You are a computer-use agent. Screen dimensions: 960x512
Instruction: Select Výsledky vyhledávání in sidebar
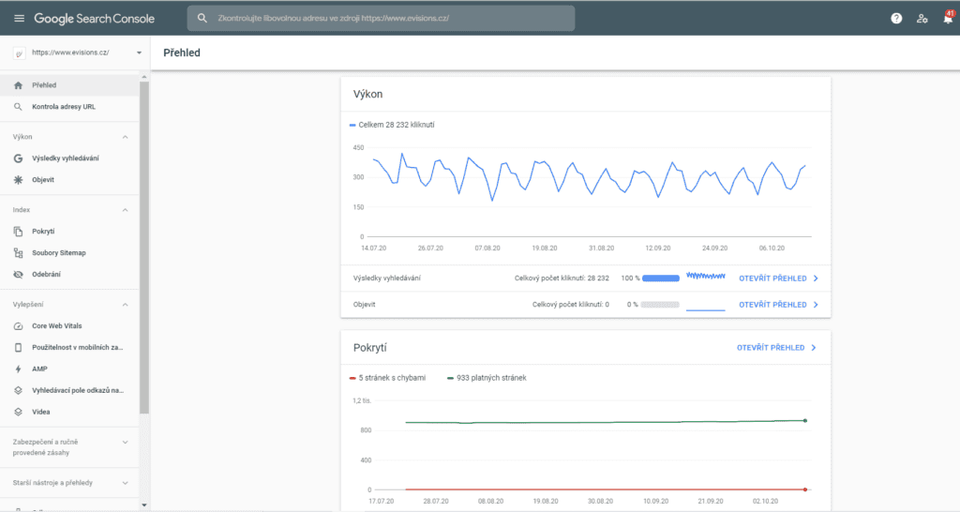click(x=65, y=158)
